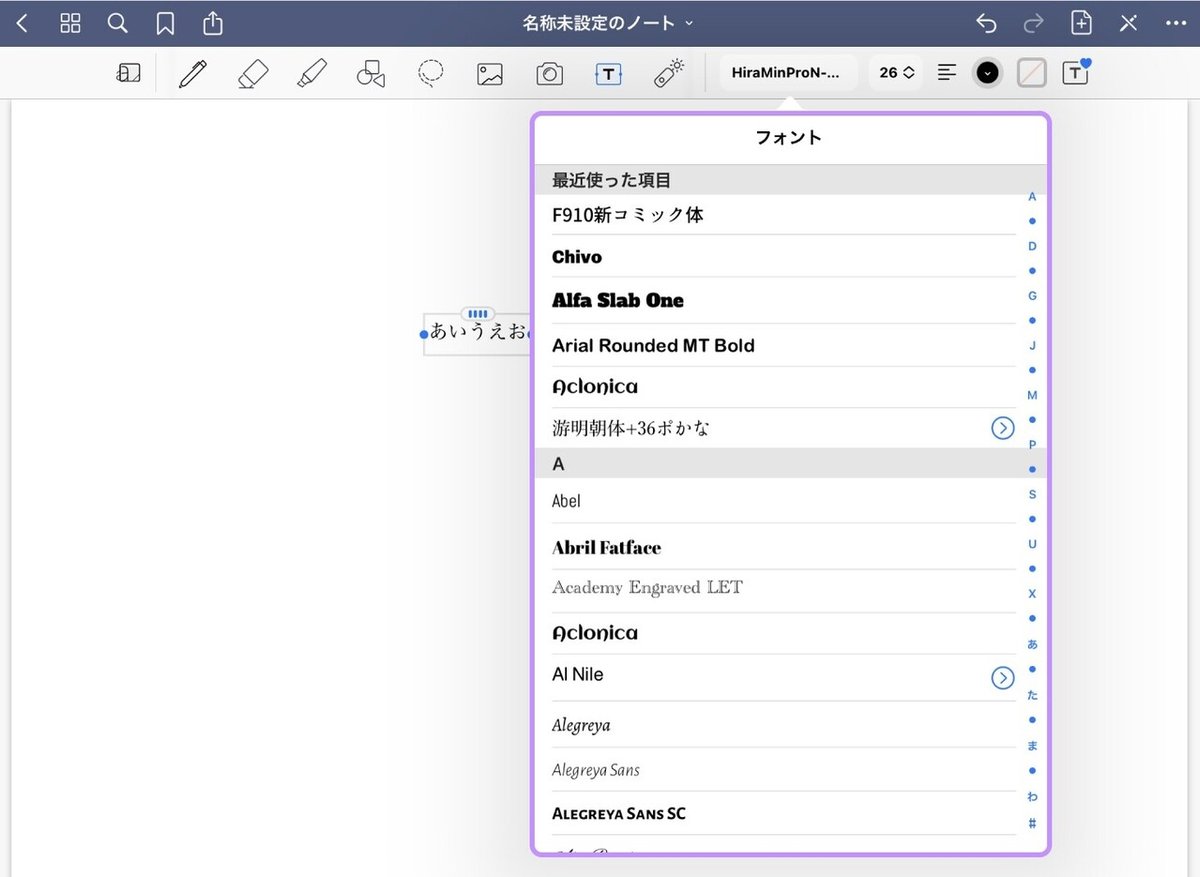Viewport: 1200px width, 877px height.
Task: Select the Image insert tool
Action: (x=490, y=73)
